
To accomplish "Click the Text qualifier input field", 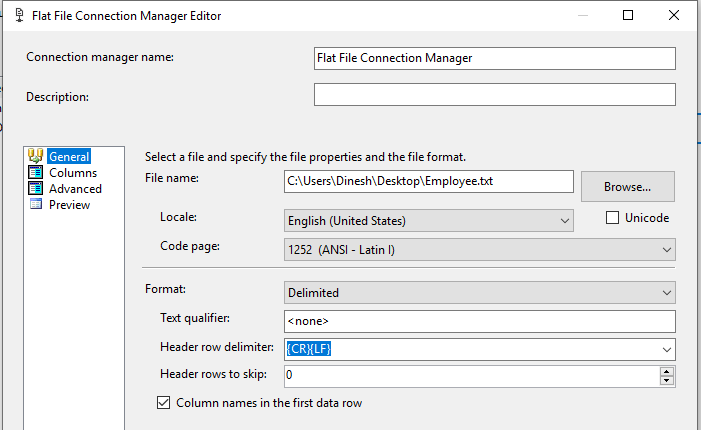I will click(x=479, y=321).
